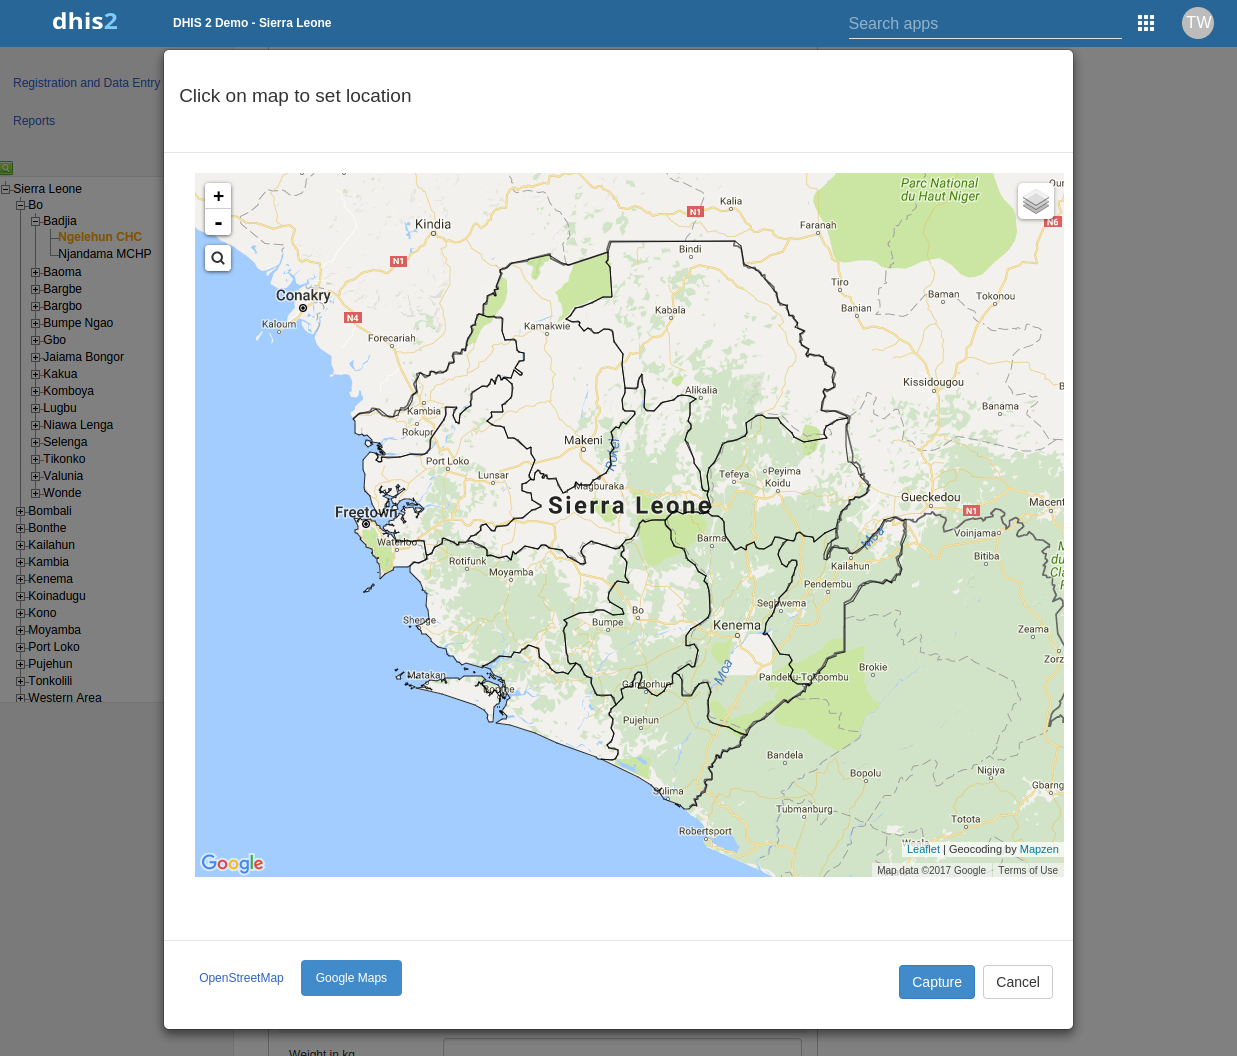Viewport: 1237px width, 1056px height.
Task: Click the Search apps input field
Action: (x=984, y=23)
